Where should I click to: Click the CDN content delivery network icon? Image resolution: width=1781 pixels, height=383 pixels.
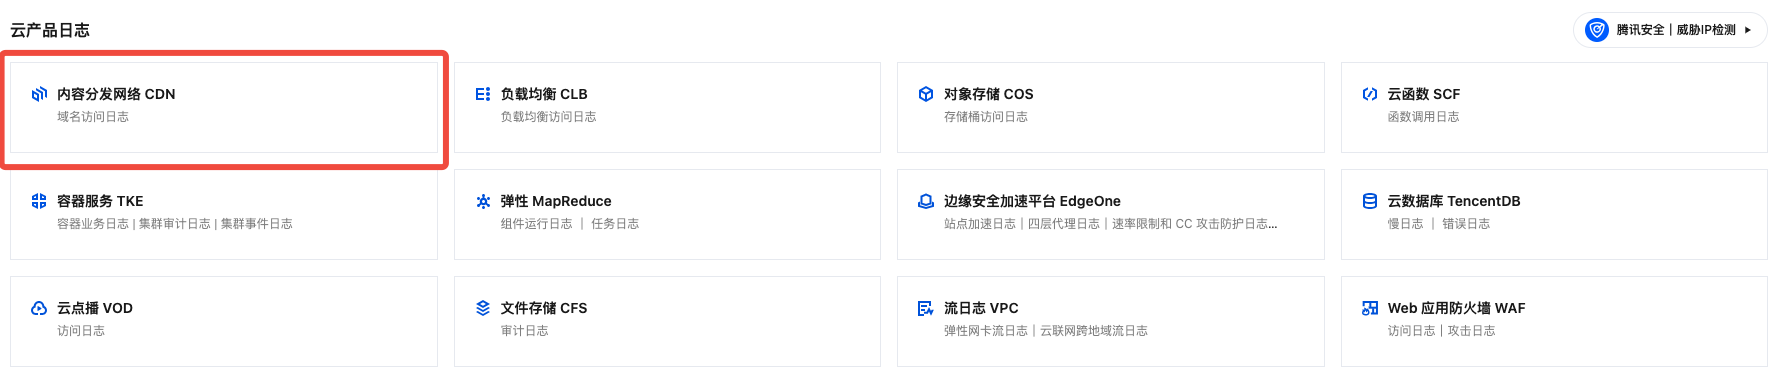point(39,94)
